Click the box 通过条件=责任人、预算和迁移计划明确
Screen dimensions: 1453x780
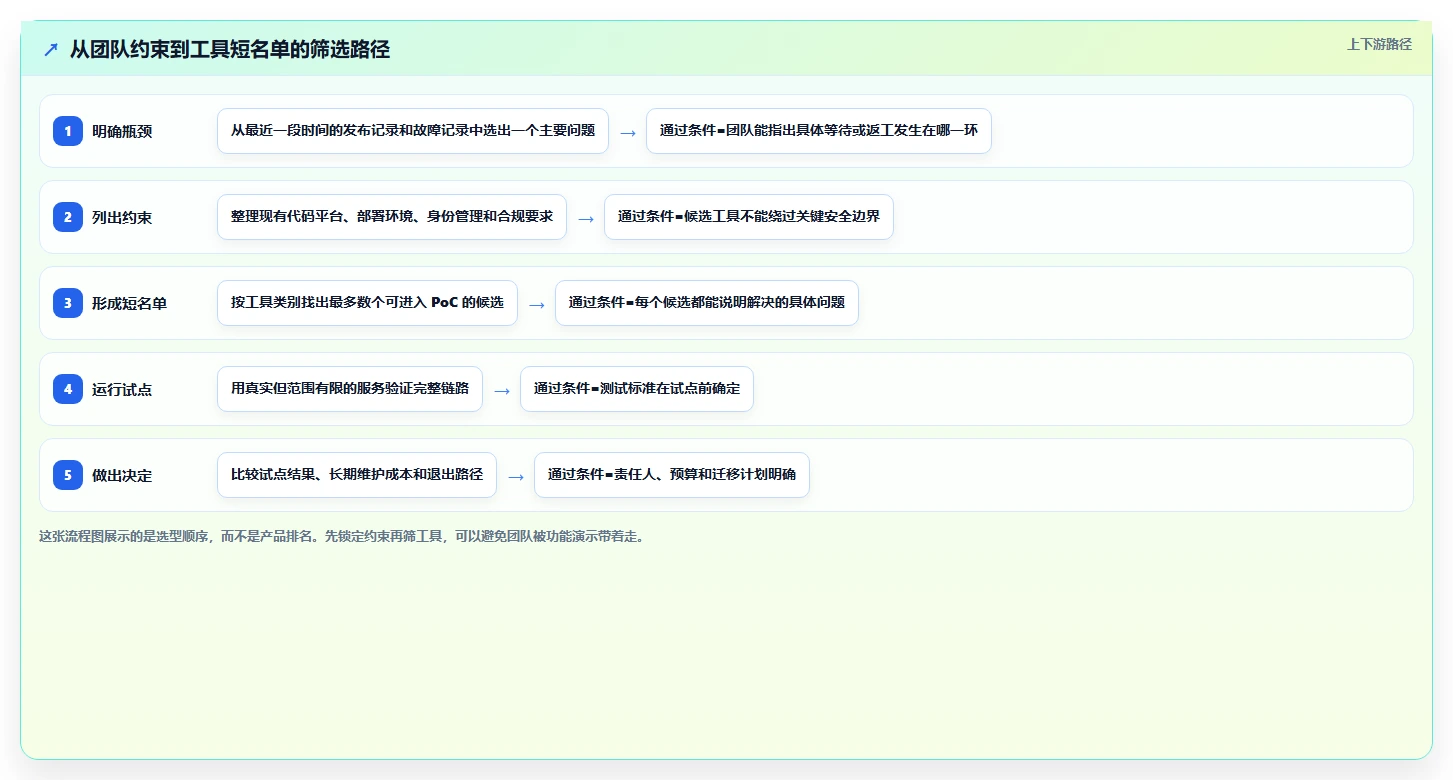(x=672, y=475)
